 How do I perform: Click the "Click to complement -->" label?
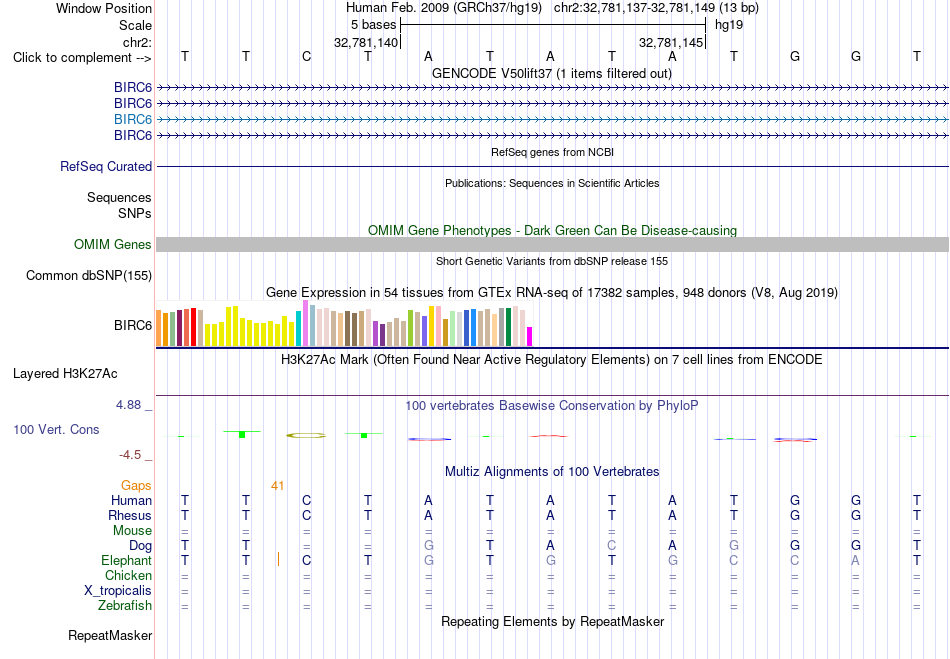tap(82, 58)
